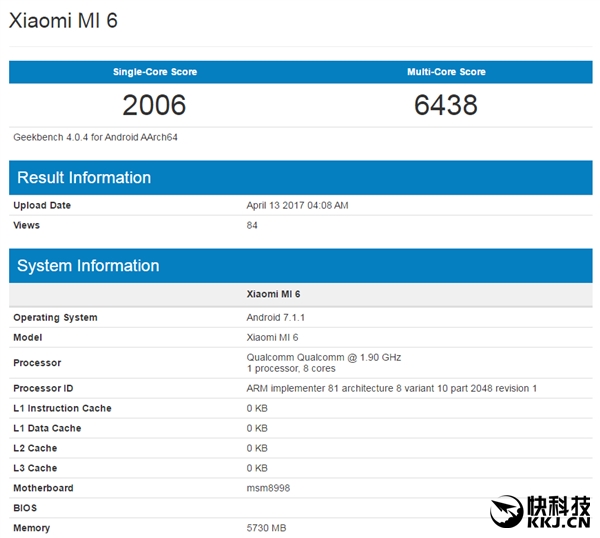The width and height of the screenshot is (600, 538).
Task: Click the L1 Data Cache label
Action: 47,428
